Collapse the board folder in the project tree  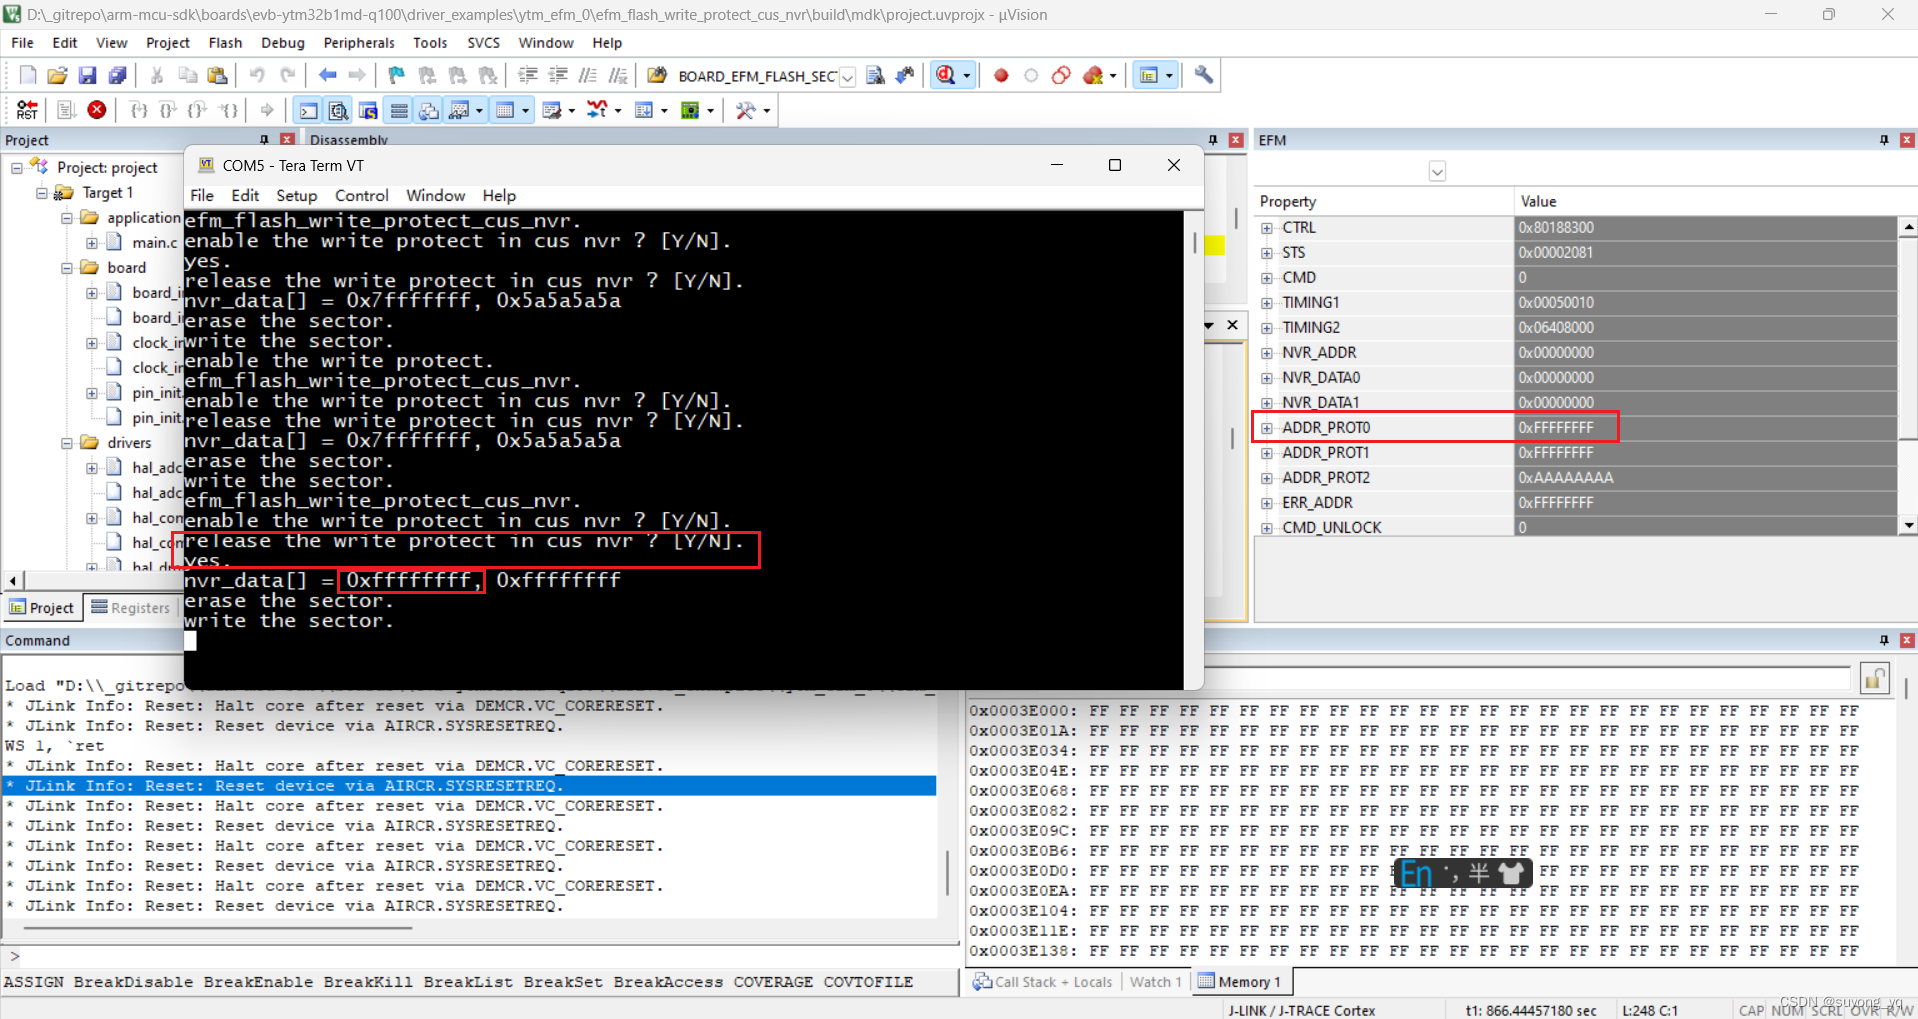click(67, 268)
